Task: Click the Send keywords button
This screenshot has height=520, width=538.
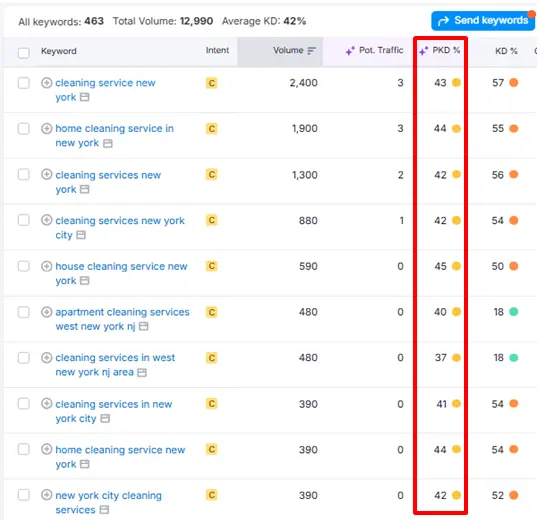Action: (x=483, y=21)
